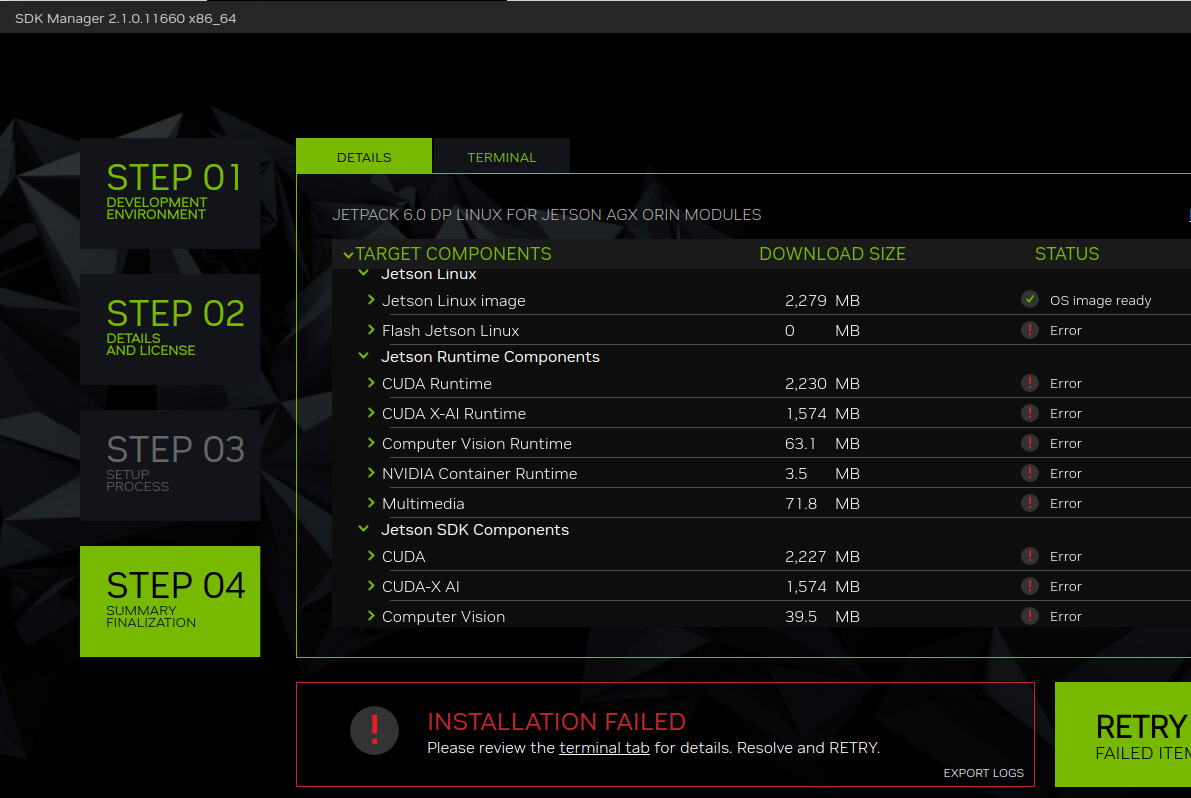Click RETRY FAILED ITEMS button
The image size is (1191, 798).
(x=1140, y=735)
